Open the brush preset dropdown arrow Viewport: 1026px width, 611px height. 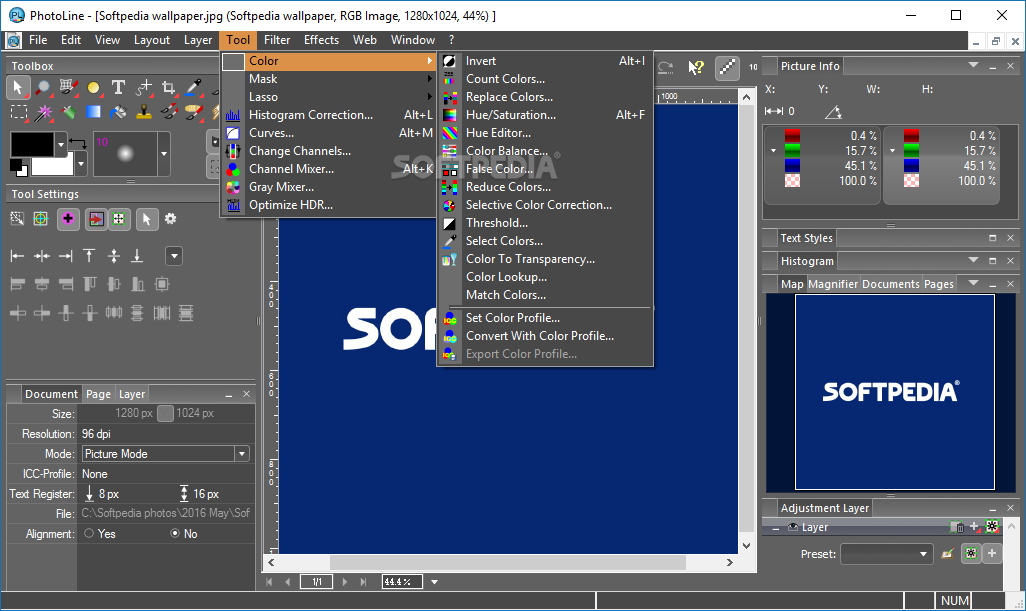pyautogui.click(x=164, y=154)
